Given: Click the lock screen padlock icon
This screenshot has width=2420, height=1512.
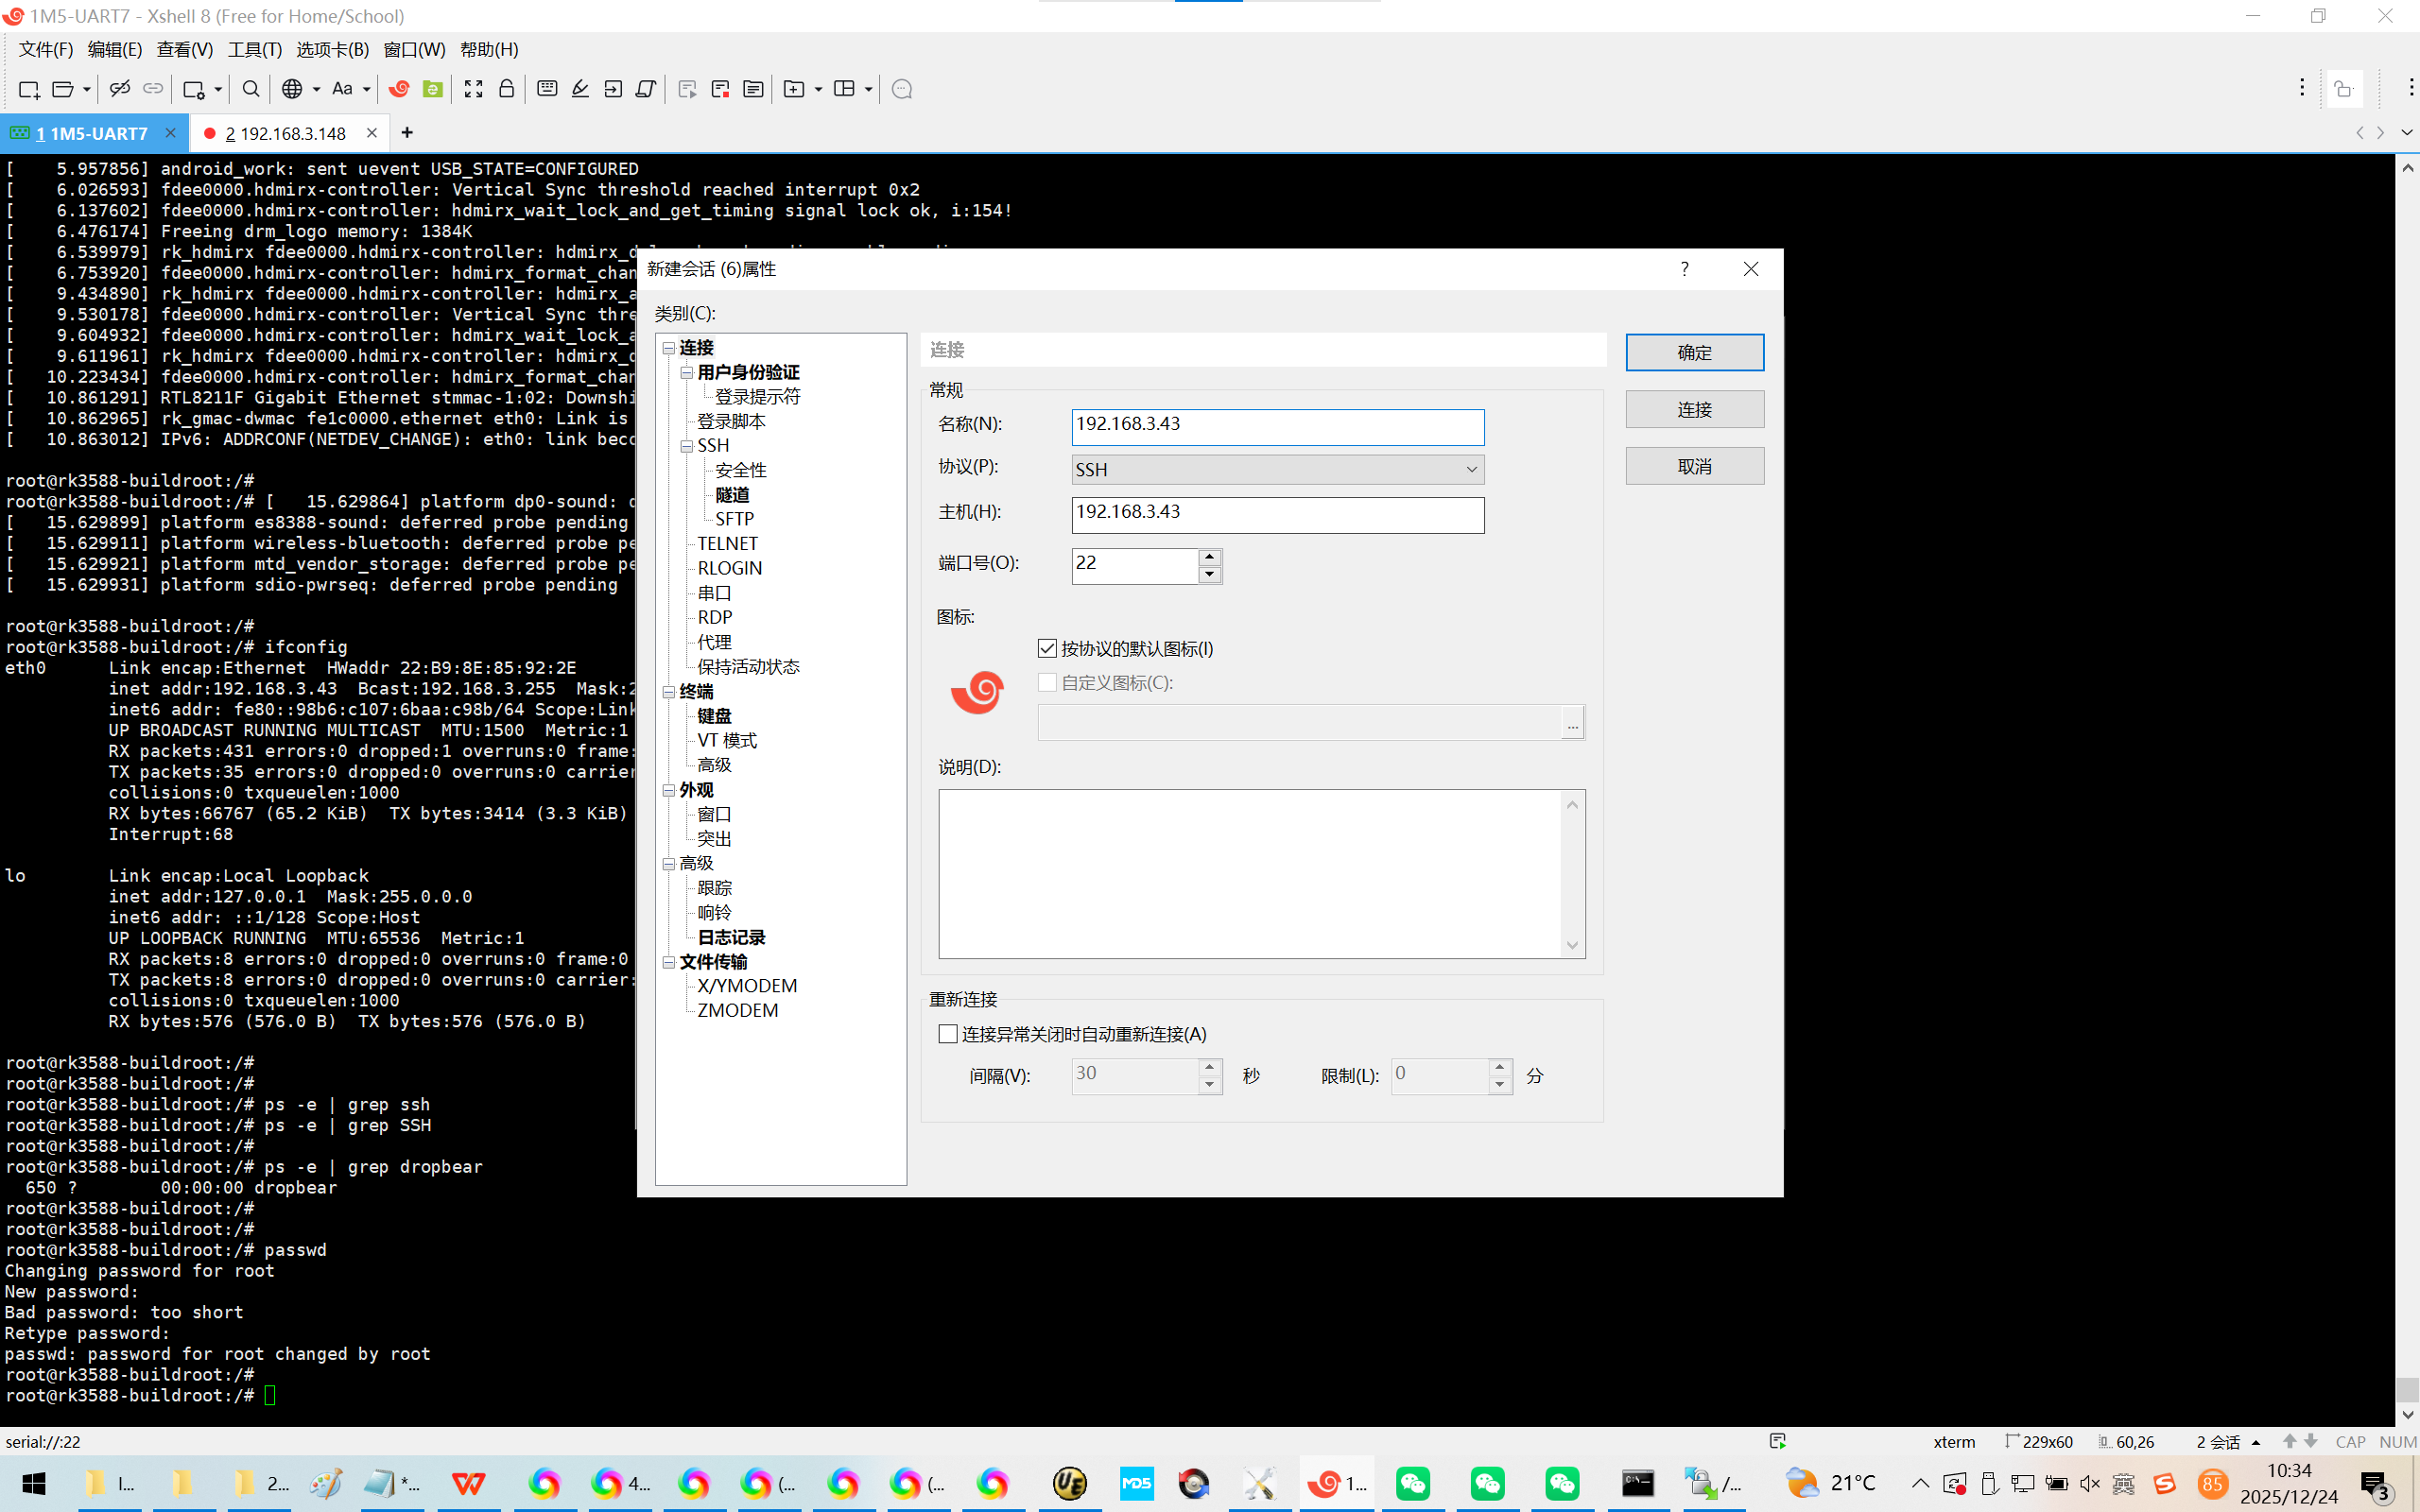Looking at the screenshot, I should (507, 89).
